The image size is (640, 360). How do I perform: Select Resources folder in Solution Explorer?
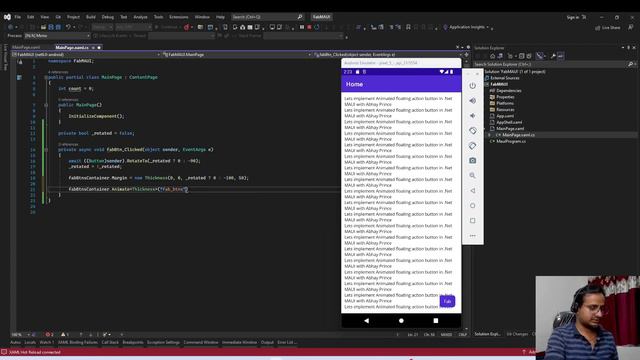505,110
